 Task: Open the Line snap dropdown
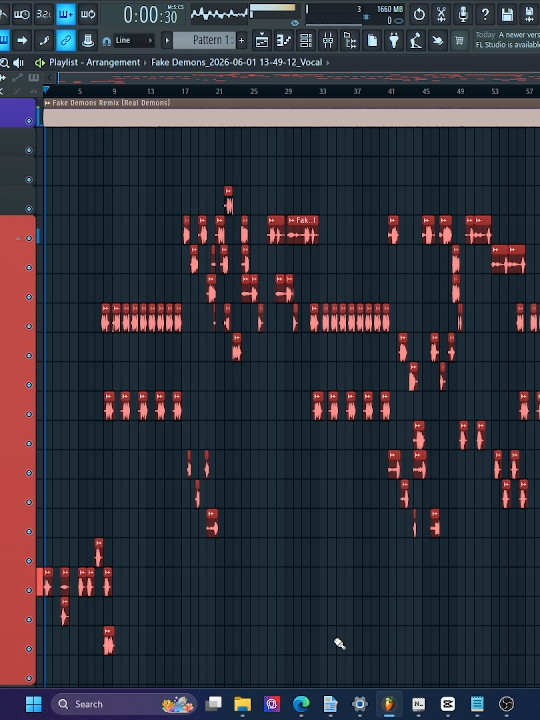pos(133,40)
